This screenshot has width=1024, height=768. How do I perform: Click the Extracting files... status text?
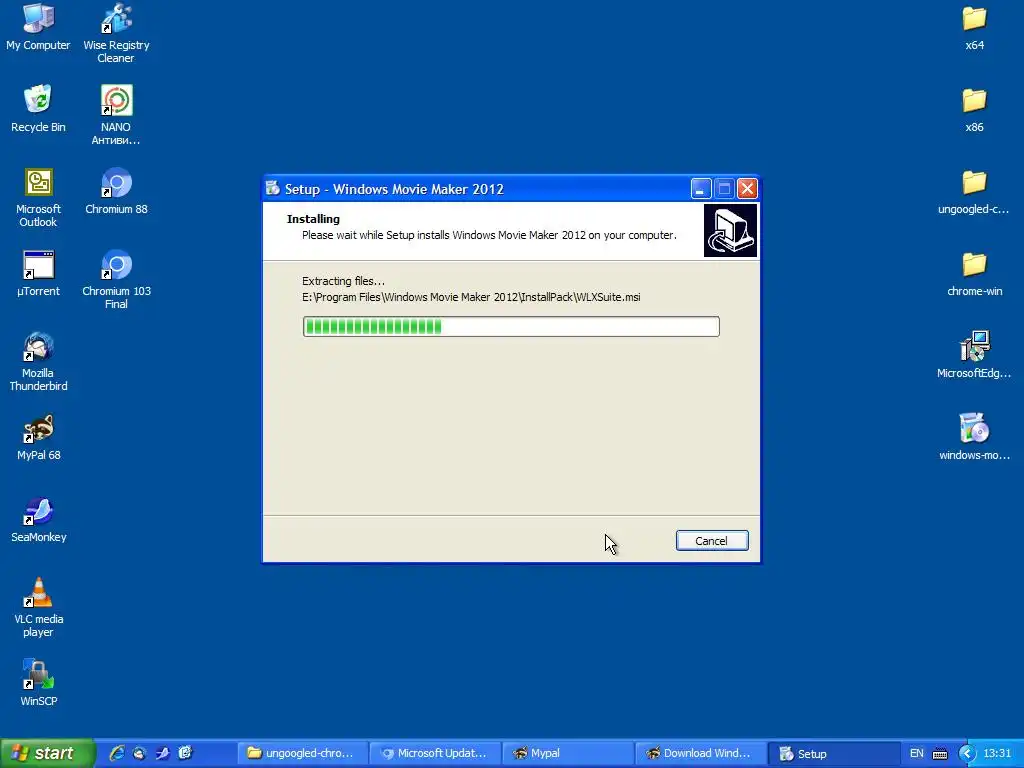(343, 281)
